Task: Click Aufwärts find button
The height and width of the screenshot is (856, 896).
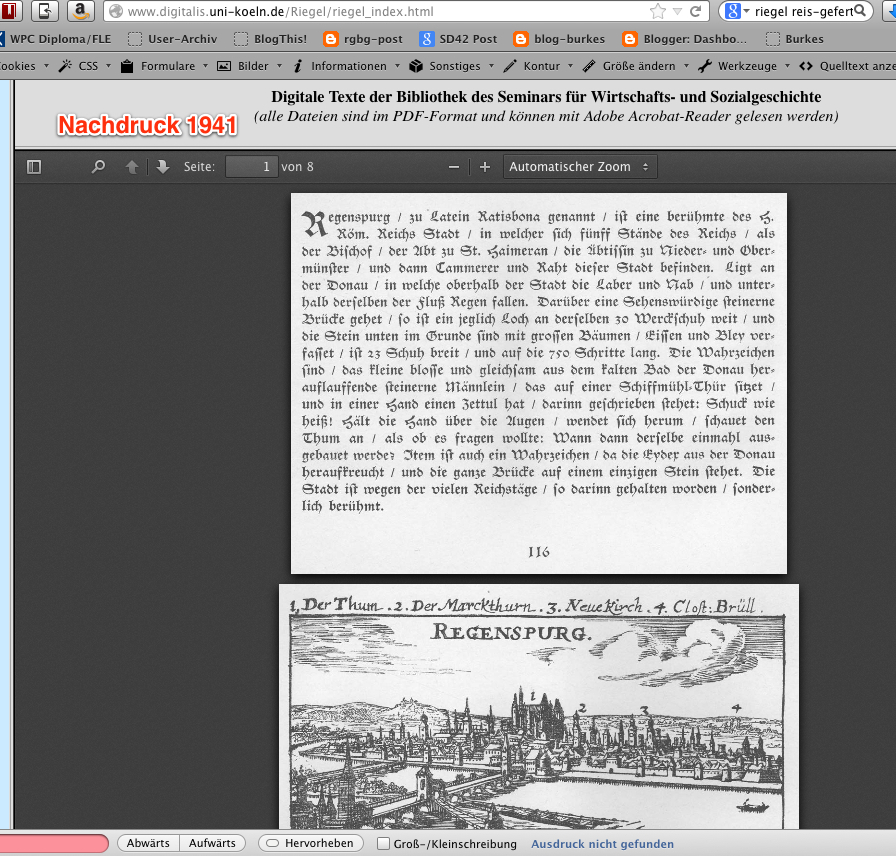Action: (212, 843)
